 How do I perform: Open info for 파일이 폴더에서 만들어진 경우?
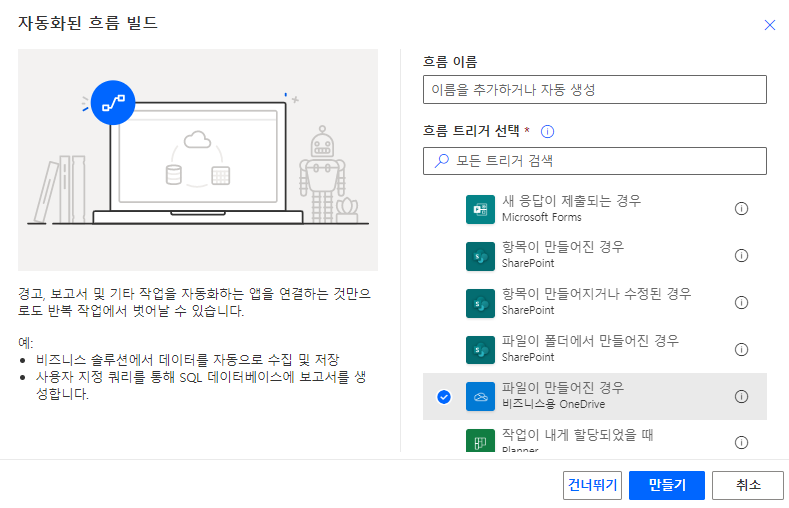pos(741,349)
